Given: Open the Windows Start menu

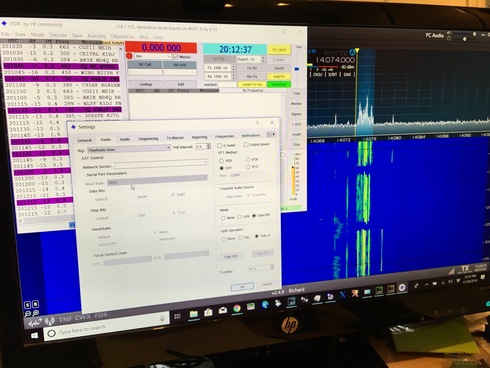Looking at the screenshot, I should (x=34, y=335).
